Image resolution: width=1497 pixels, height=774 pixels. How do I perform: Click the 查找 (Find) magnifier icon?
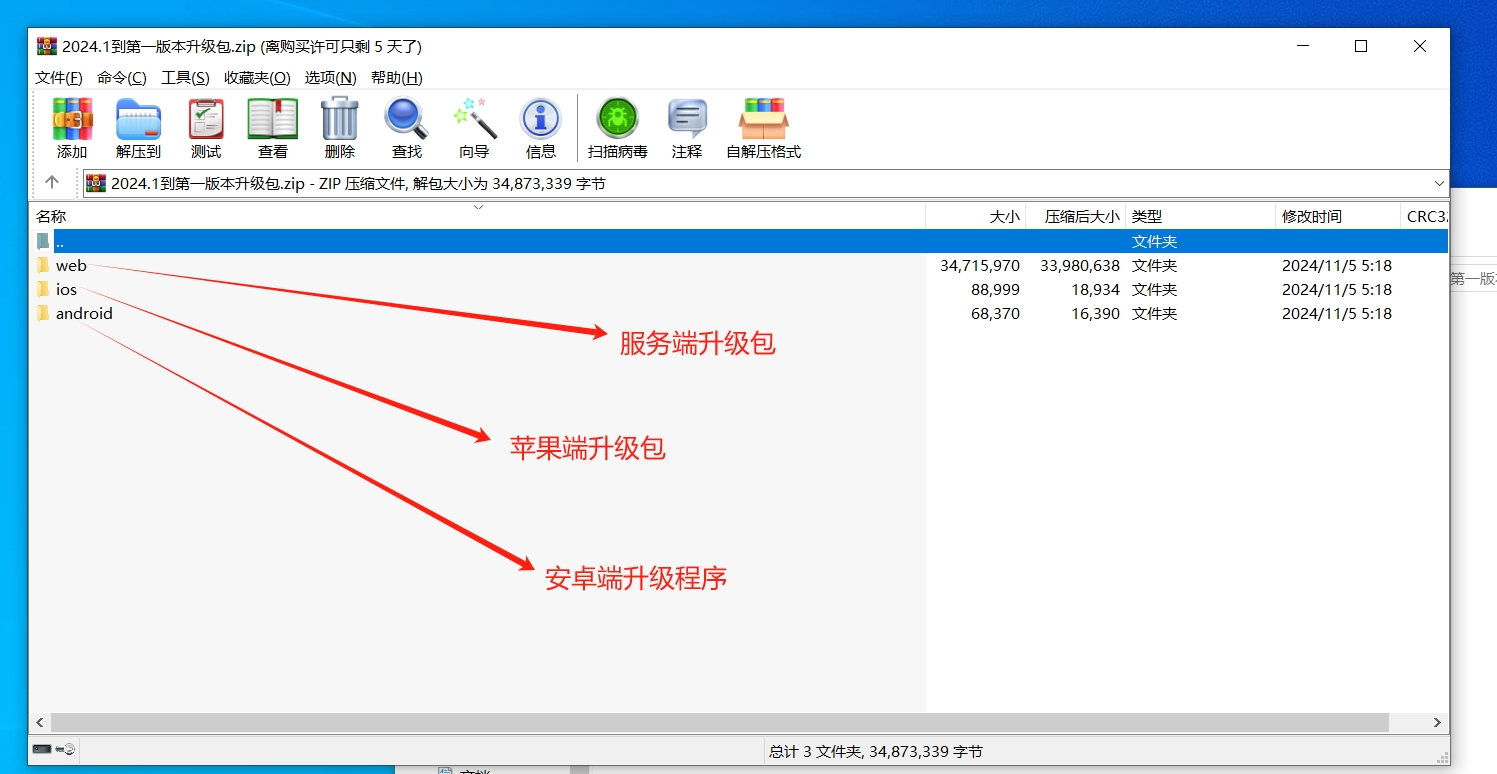[406, 119]
